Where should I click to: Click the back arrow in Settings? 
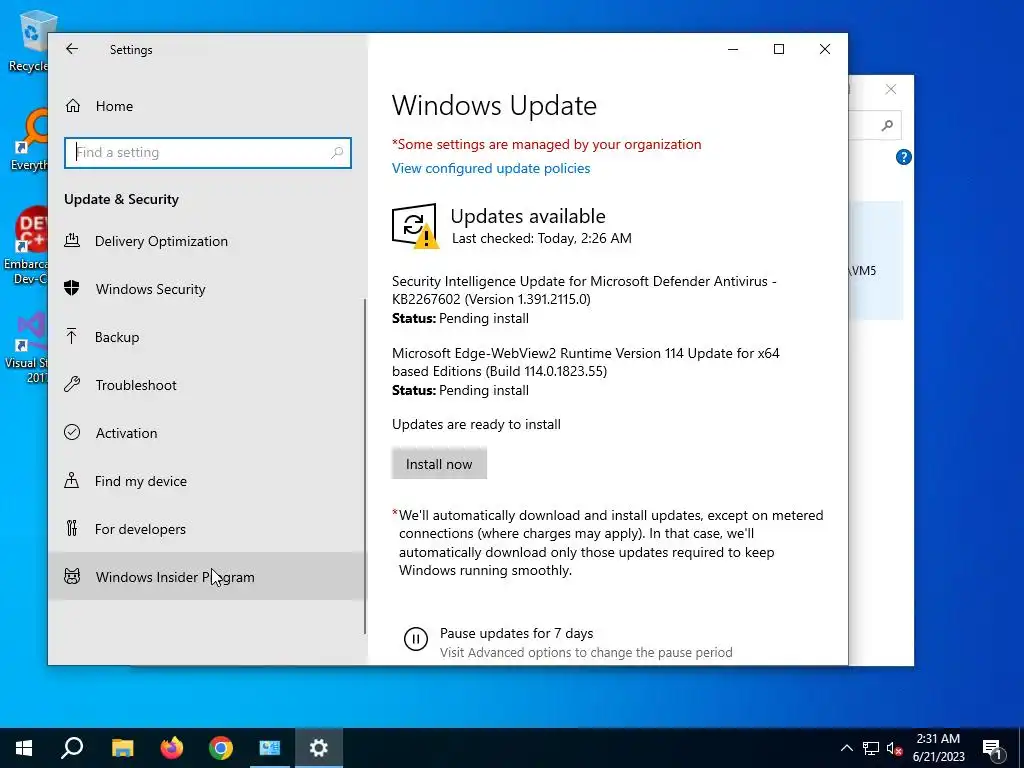point(72,49)
